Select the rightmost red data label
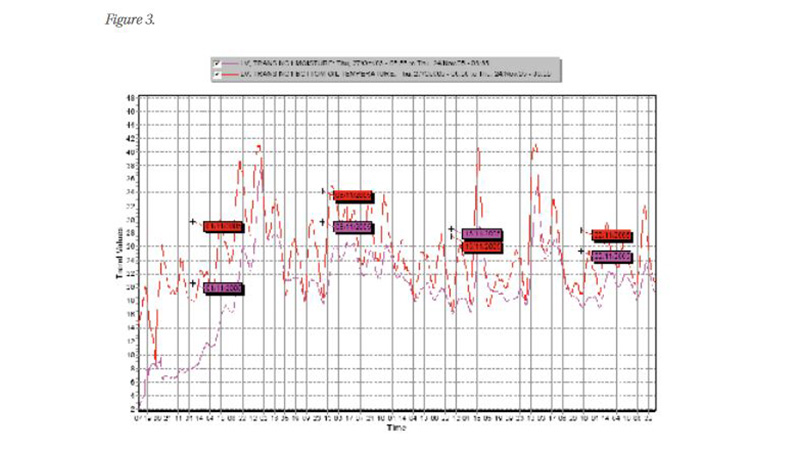Image resolution: width=800 pixels, height=450 pixels. pyautogui.click(x=612, y=235)
